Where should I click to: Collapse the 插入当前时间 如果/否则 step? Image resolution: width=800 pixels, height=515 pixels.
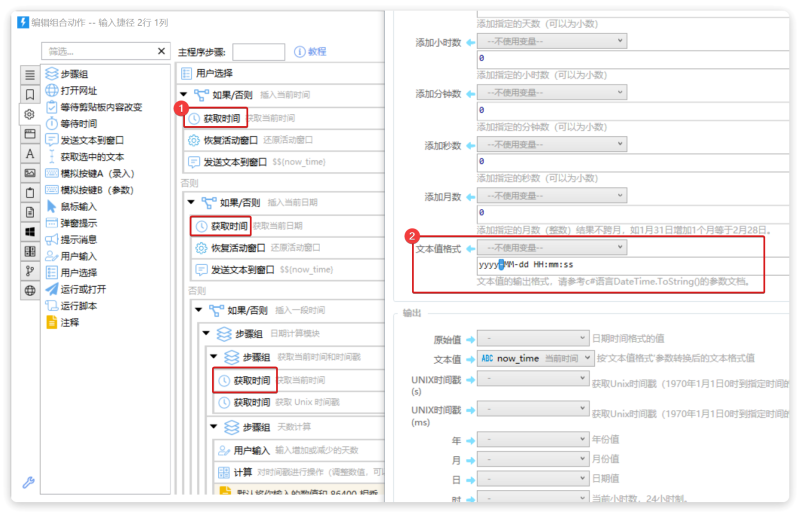click(x=184, y=94)
